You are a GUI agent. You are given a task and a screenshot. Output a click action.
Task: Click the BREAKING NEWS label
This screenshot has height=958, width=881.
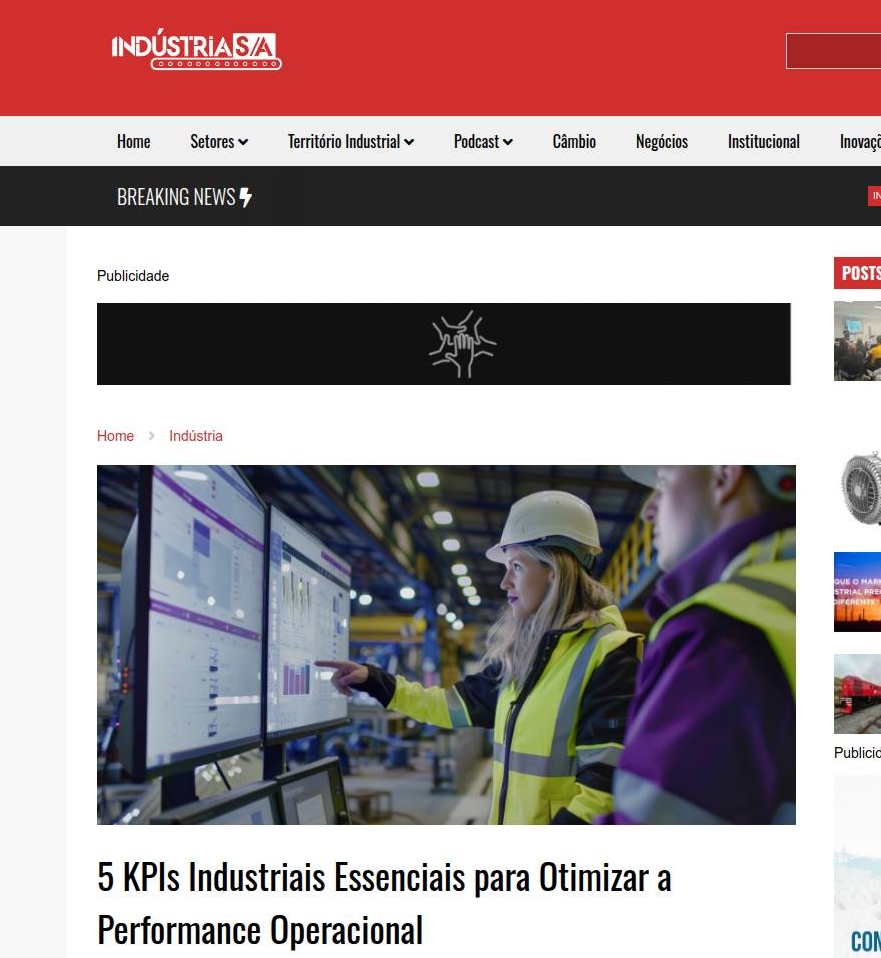[176, 197]
